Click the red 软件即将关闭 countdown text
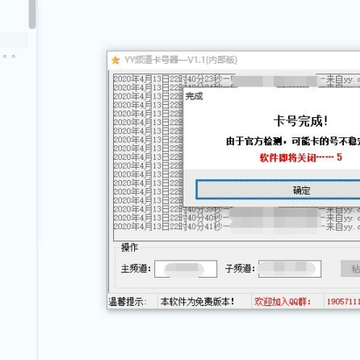The image size is (360, 360). tap(301, 158)
